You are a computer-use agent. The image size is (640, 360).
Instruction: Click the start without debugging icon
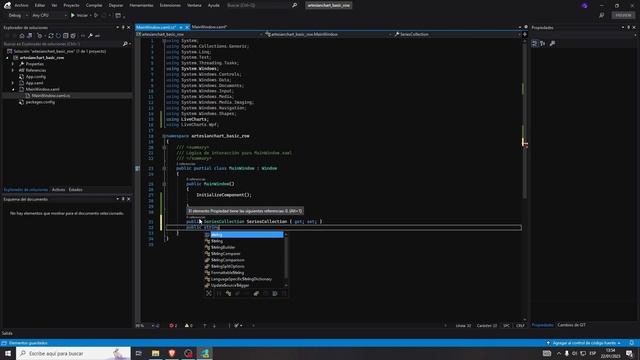click(96, 16)
